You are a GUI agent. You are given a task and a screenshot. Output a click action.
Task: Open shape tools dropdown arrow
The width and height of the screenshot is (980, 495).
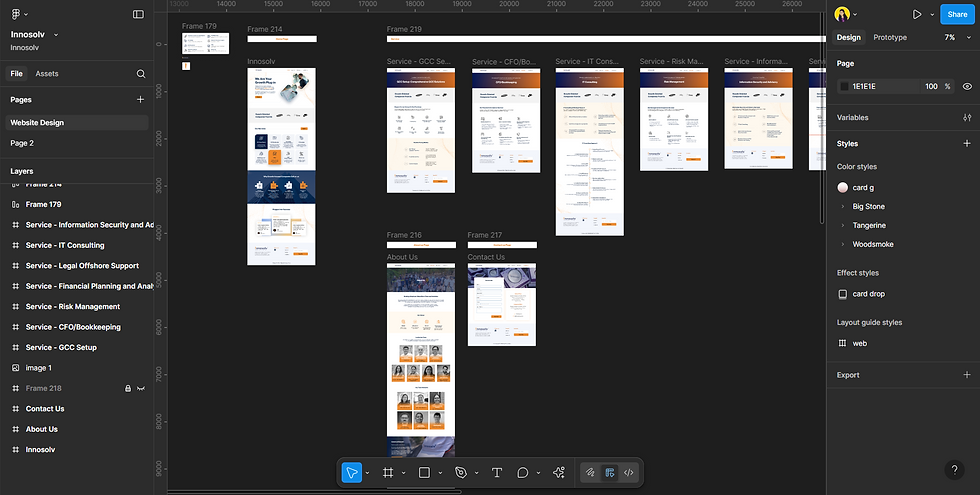440,472
